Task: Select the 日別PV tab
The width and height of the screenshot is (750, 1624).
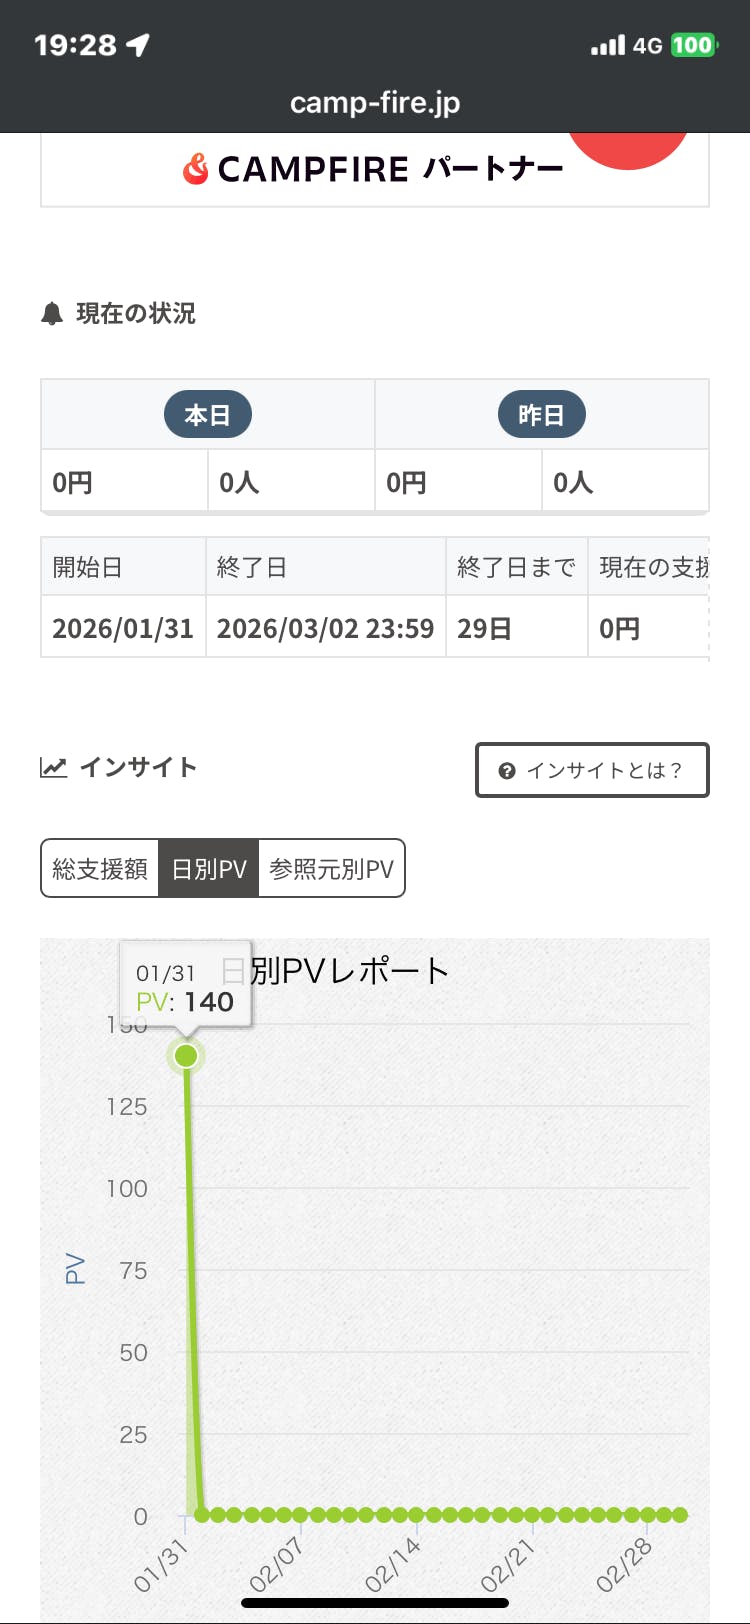Action: [209, 869]
